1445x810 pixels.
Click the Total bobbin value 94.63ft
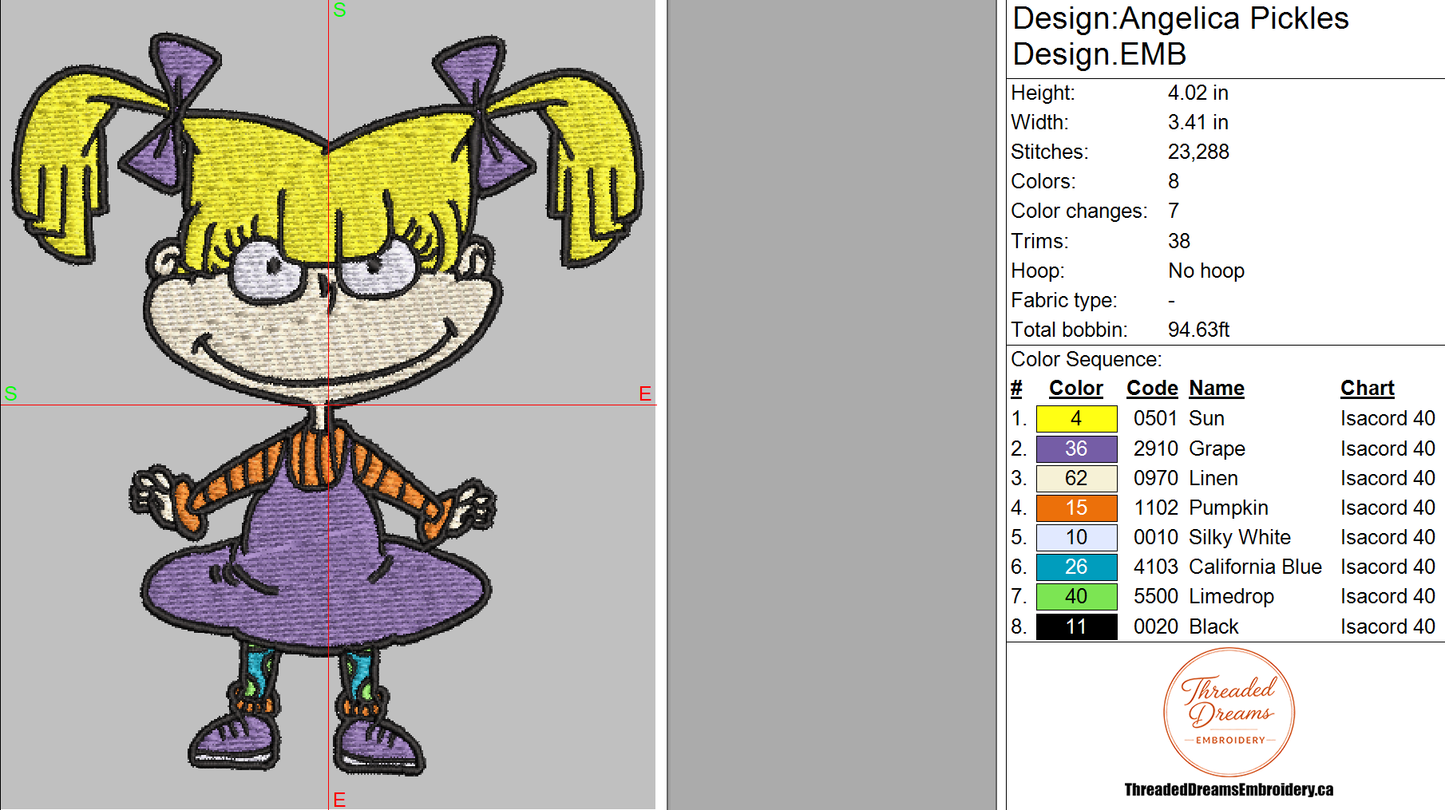1199,330
